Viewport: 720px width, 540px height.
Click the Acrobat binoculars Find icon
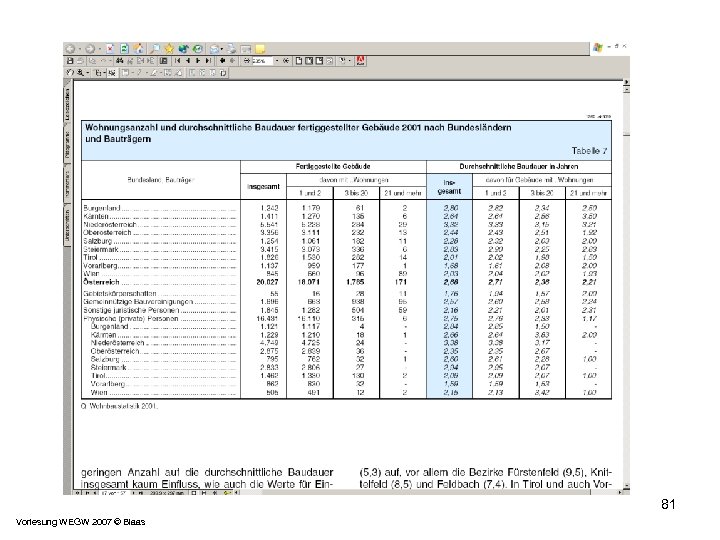tap(120, 61)
